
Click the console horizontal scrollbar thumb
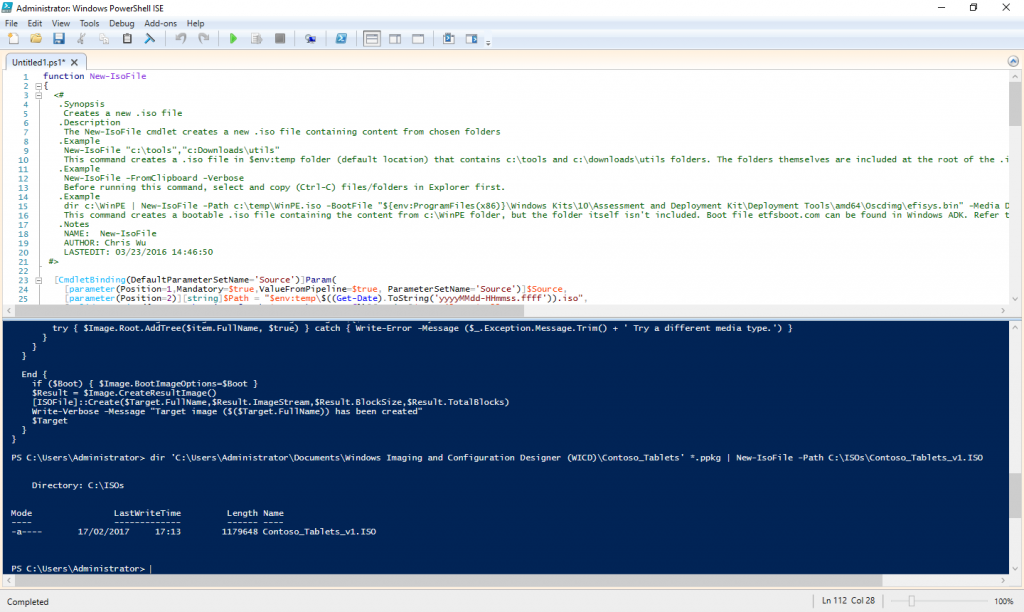click(x=449, y=580)
